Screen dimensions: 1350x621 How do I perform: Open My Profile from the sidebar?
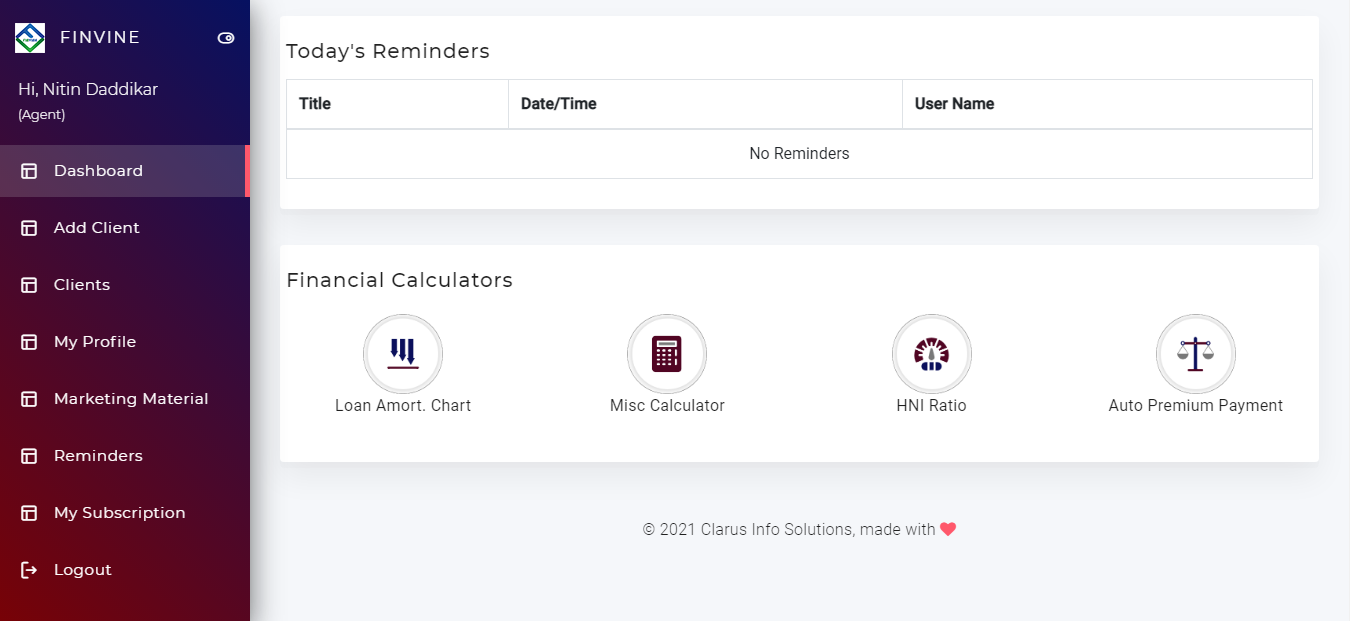pyautogui.click(x=125, y=342)
